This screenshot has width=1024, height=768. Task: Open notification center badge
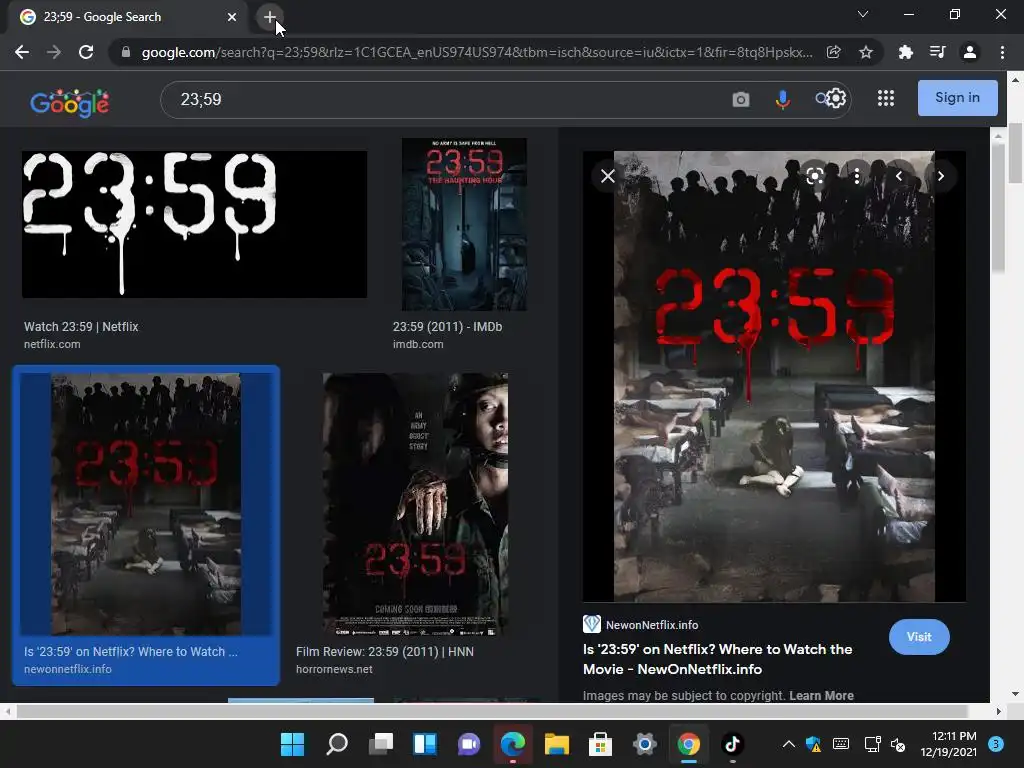(997, 744)
